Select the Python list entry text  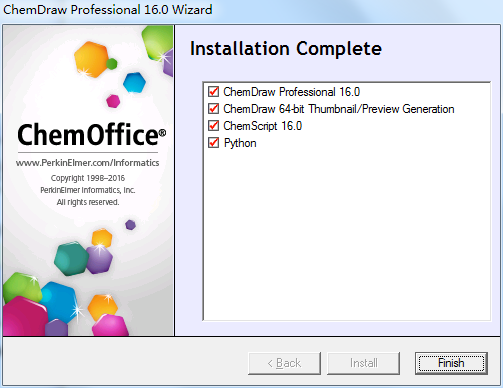(240, 143)
